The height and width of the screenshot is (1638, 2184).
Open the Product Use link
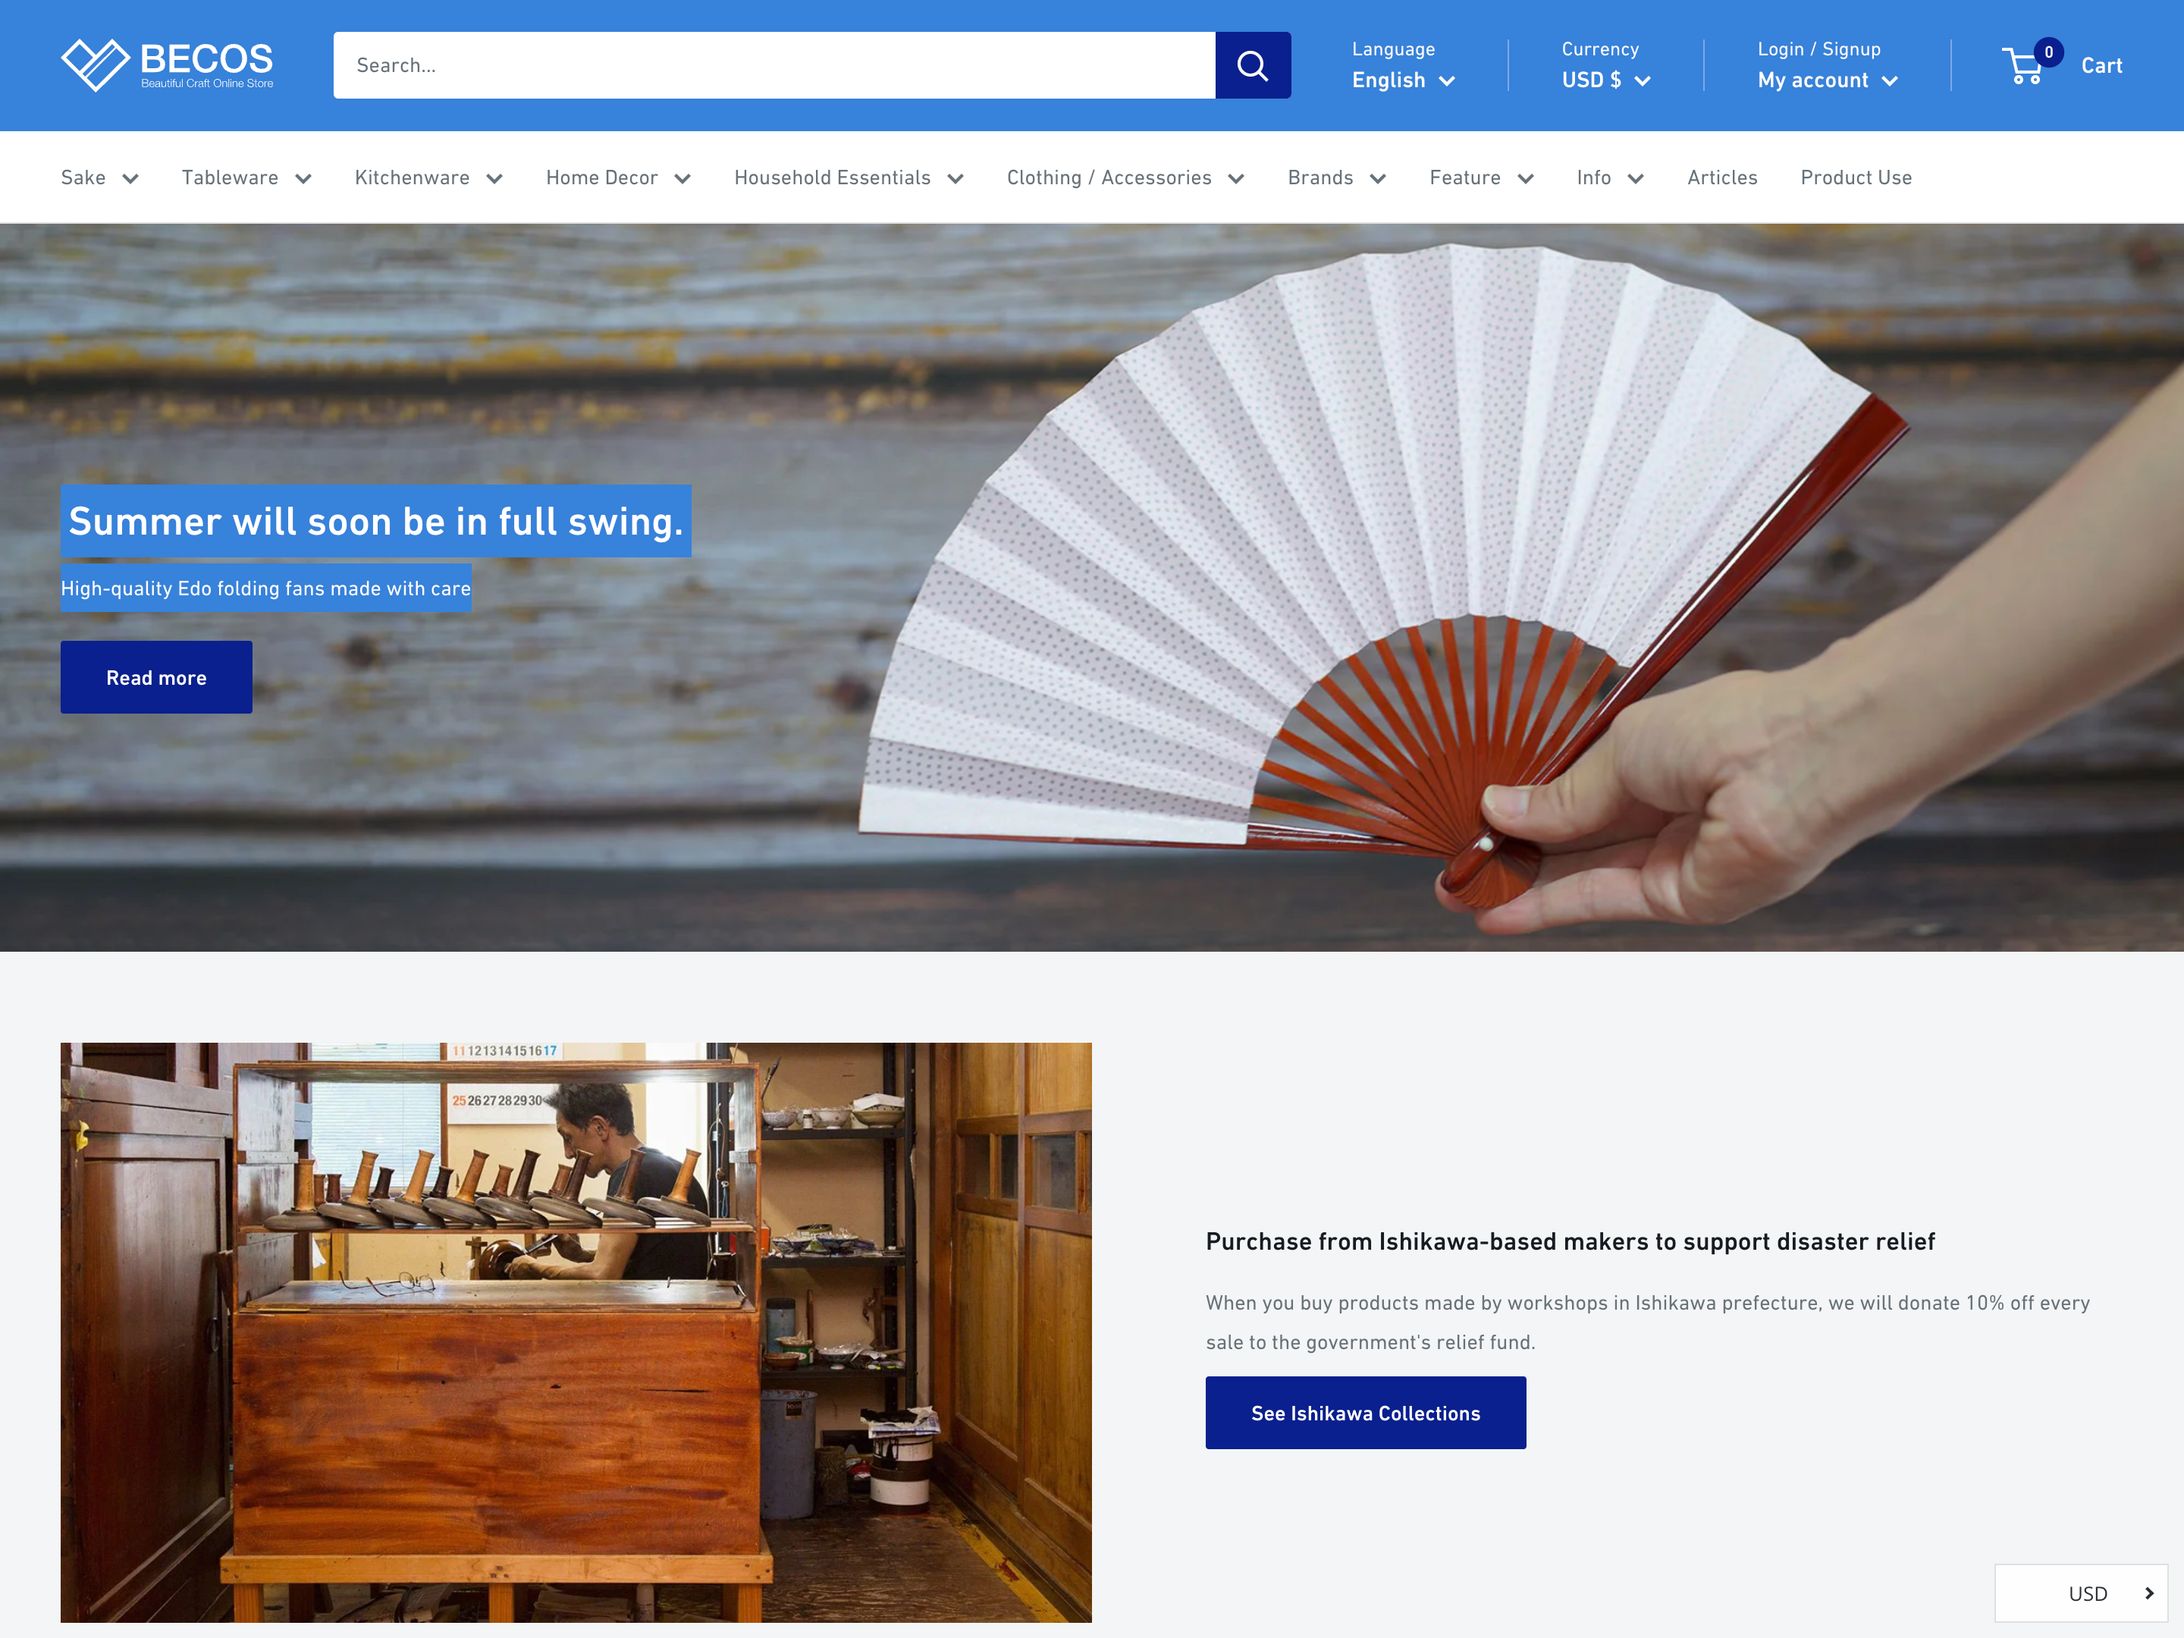point(1855,178)
